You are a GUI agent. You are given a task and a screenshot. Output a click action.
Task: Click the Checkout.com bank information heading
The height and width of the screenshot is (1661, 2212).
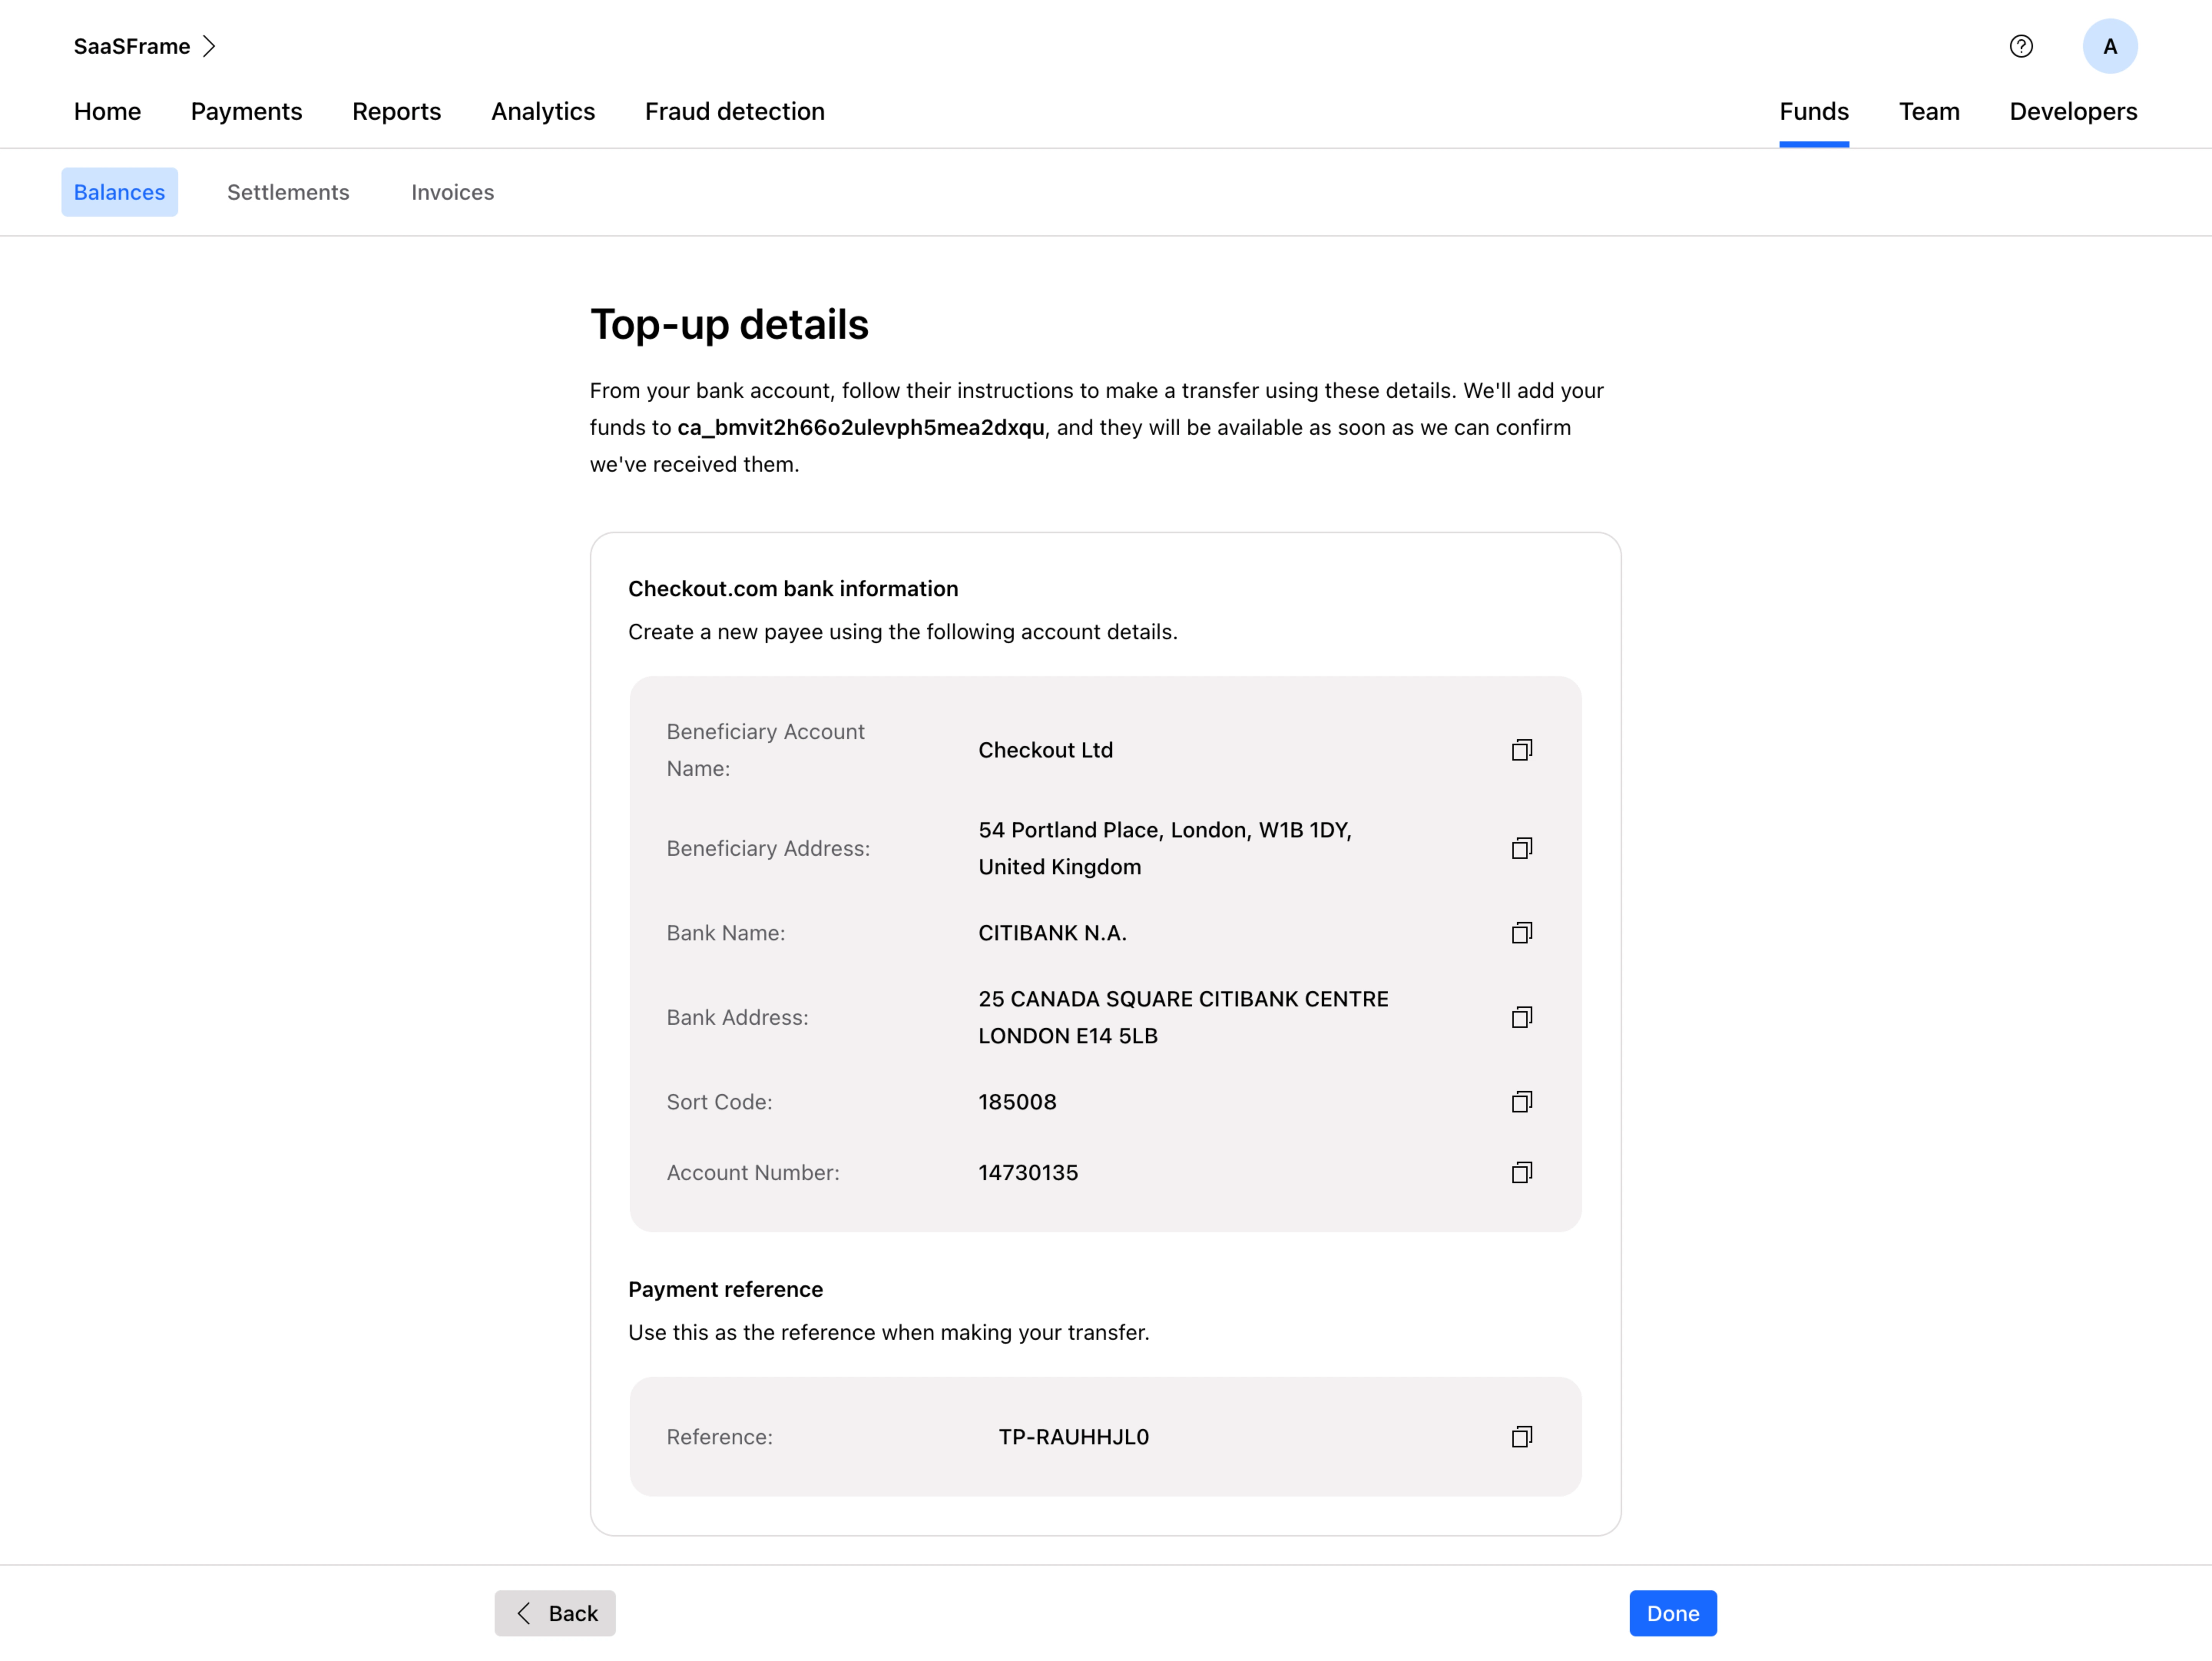pyautogui.click(x=793, y=589)
